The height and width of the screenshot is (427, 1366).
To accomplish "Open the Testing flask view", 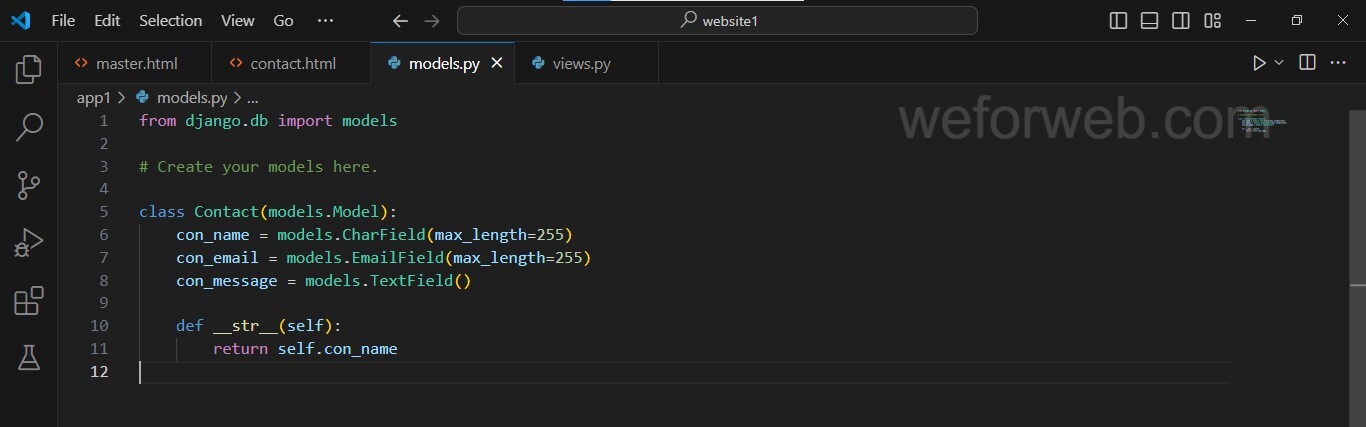I will [29, 358].
